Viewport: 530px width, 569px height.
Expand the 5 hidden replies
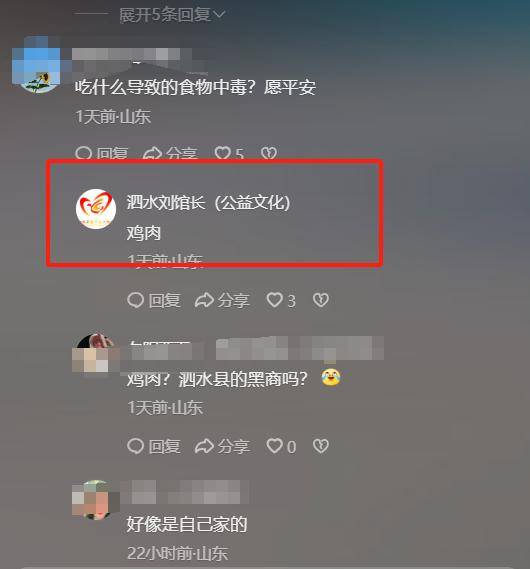[172, 15]
